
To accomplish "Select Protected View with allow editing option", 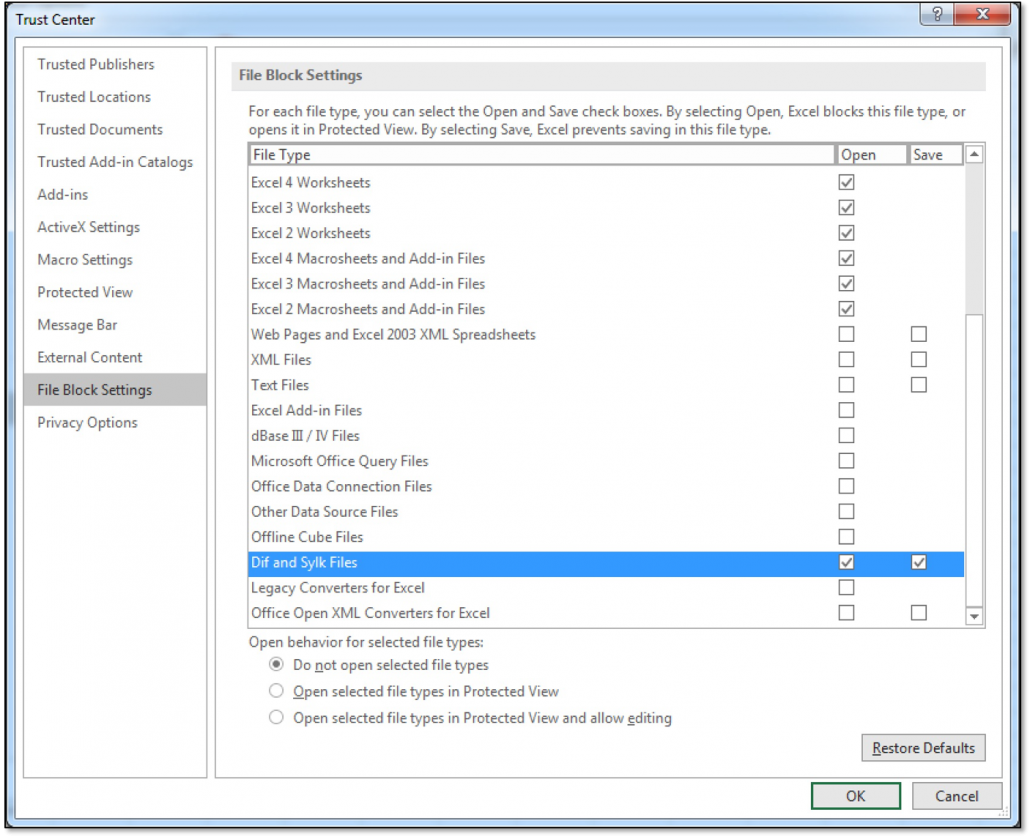I will (276, 717).
